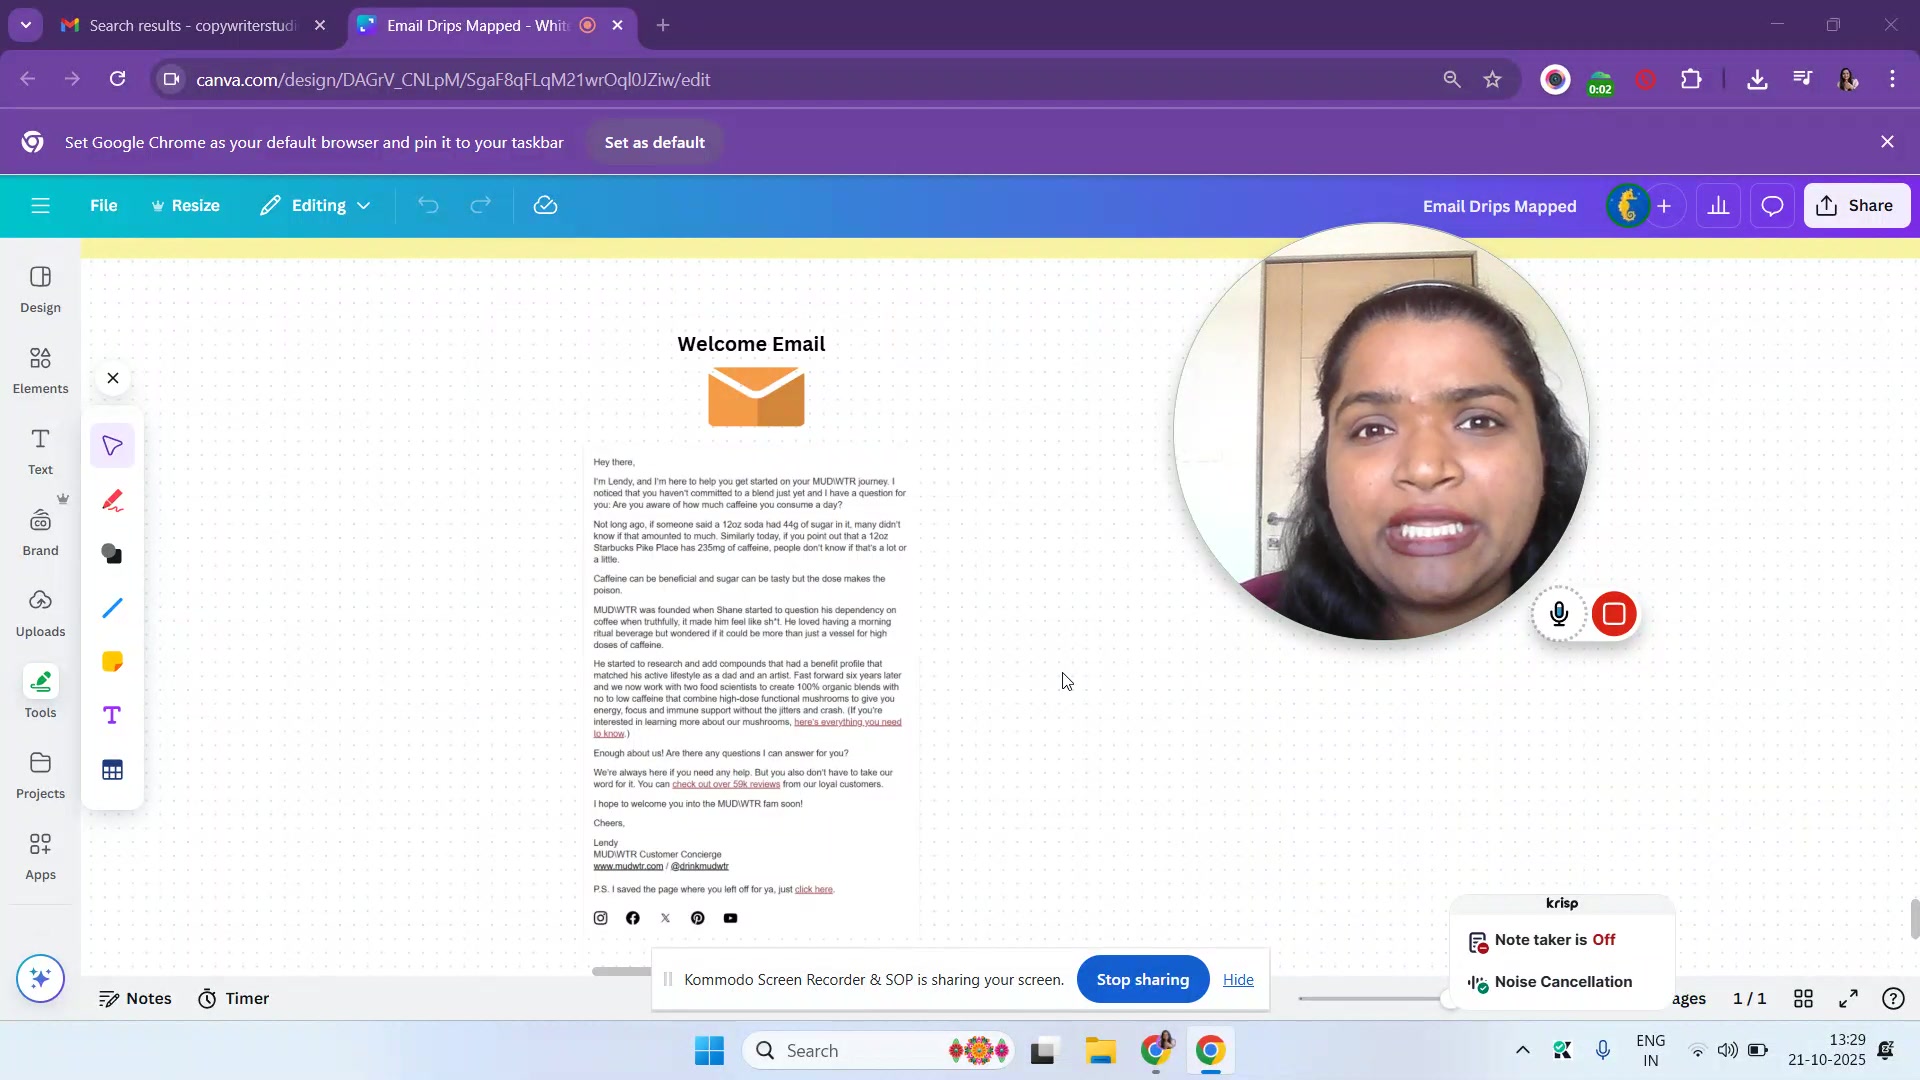Open the Elements panel
The height and width of the screenshot is (1080, 1920).
tap(40, 369)
